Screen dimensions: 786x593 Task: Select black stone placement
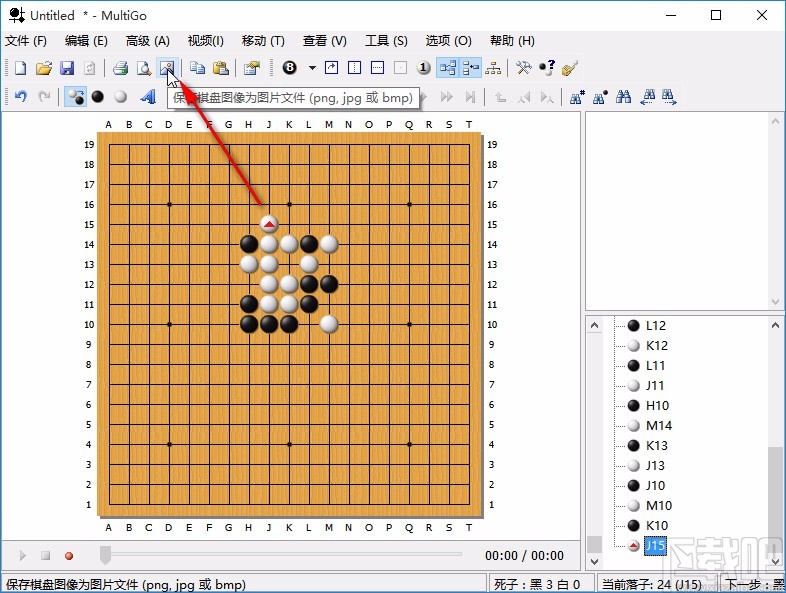coord(98,96)
